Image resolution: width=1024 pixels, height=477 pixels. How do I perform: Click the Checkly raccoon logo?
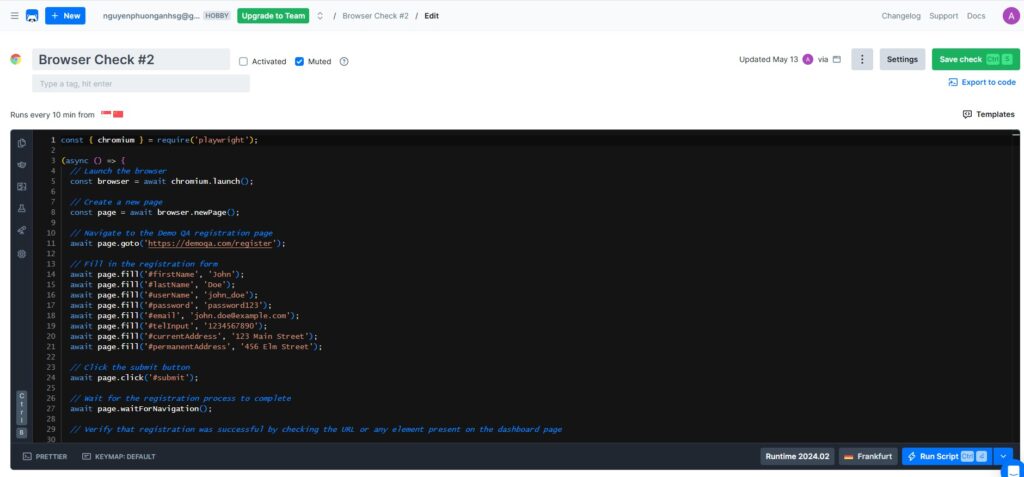coord(32,16)
